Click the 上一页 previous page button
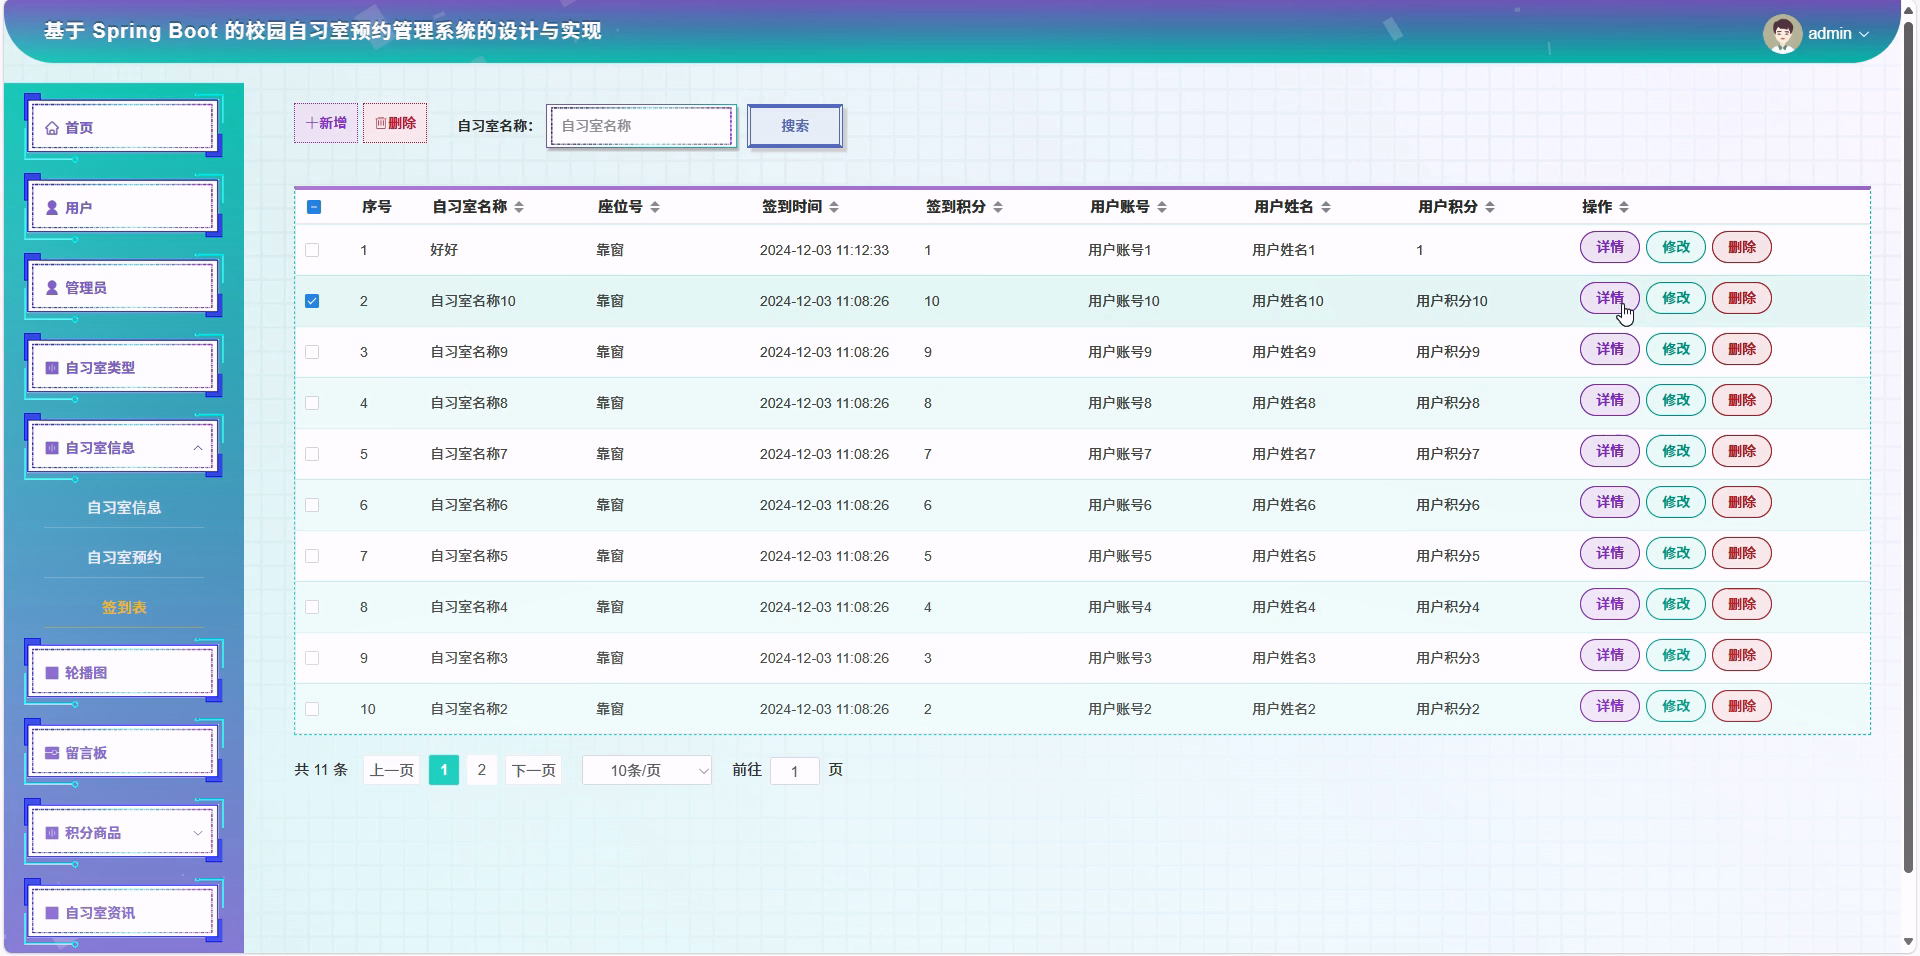Screen dimensions: 1920x956 pos(391,770)
